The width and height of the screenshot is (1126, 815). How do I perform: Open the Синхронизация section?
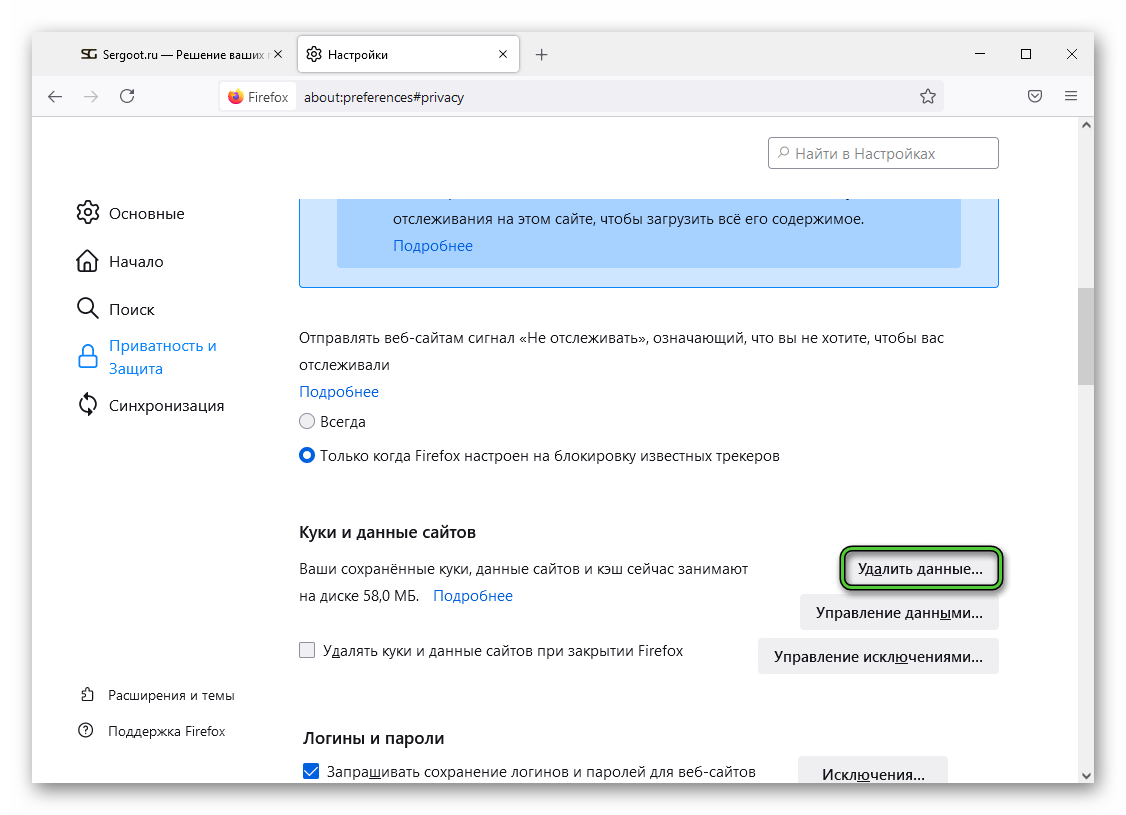[150, 405]
